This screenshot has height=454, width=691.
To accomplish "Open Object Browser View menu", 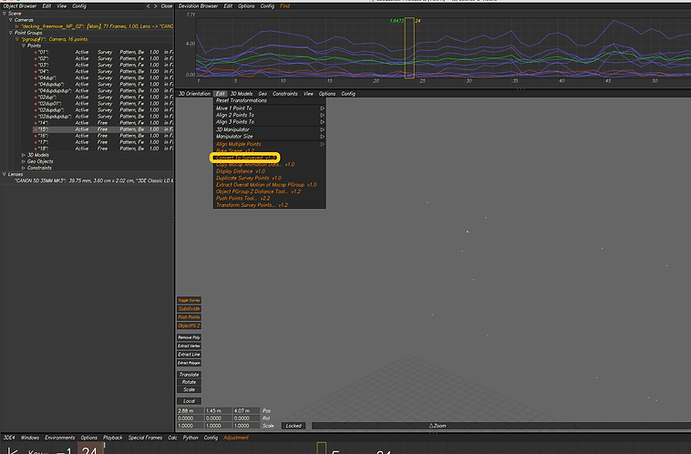I will point(61,6).
